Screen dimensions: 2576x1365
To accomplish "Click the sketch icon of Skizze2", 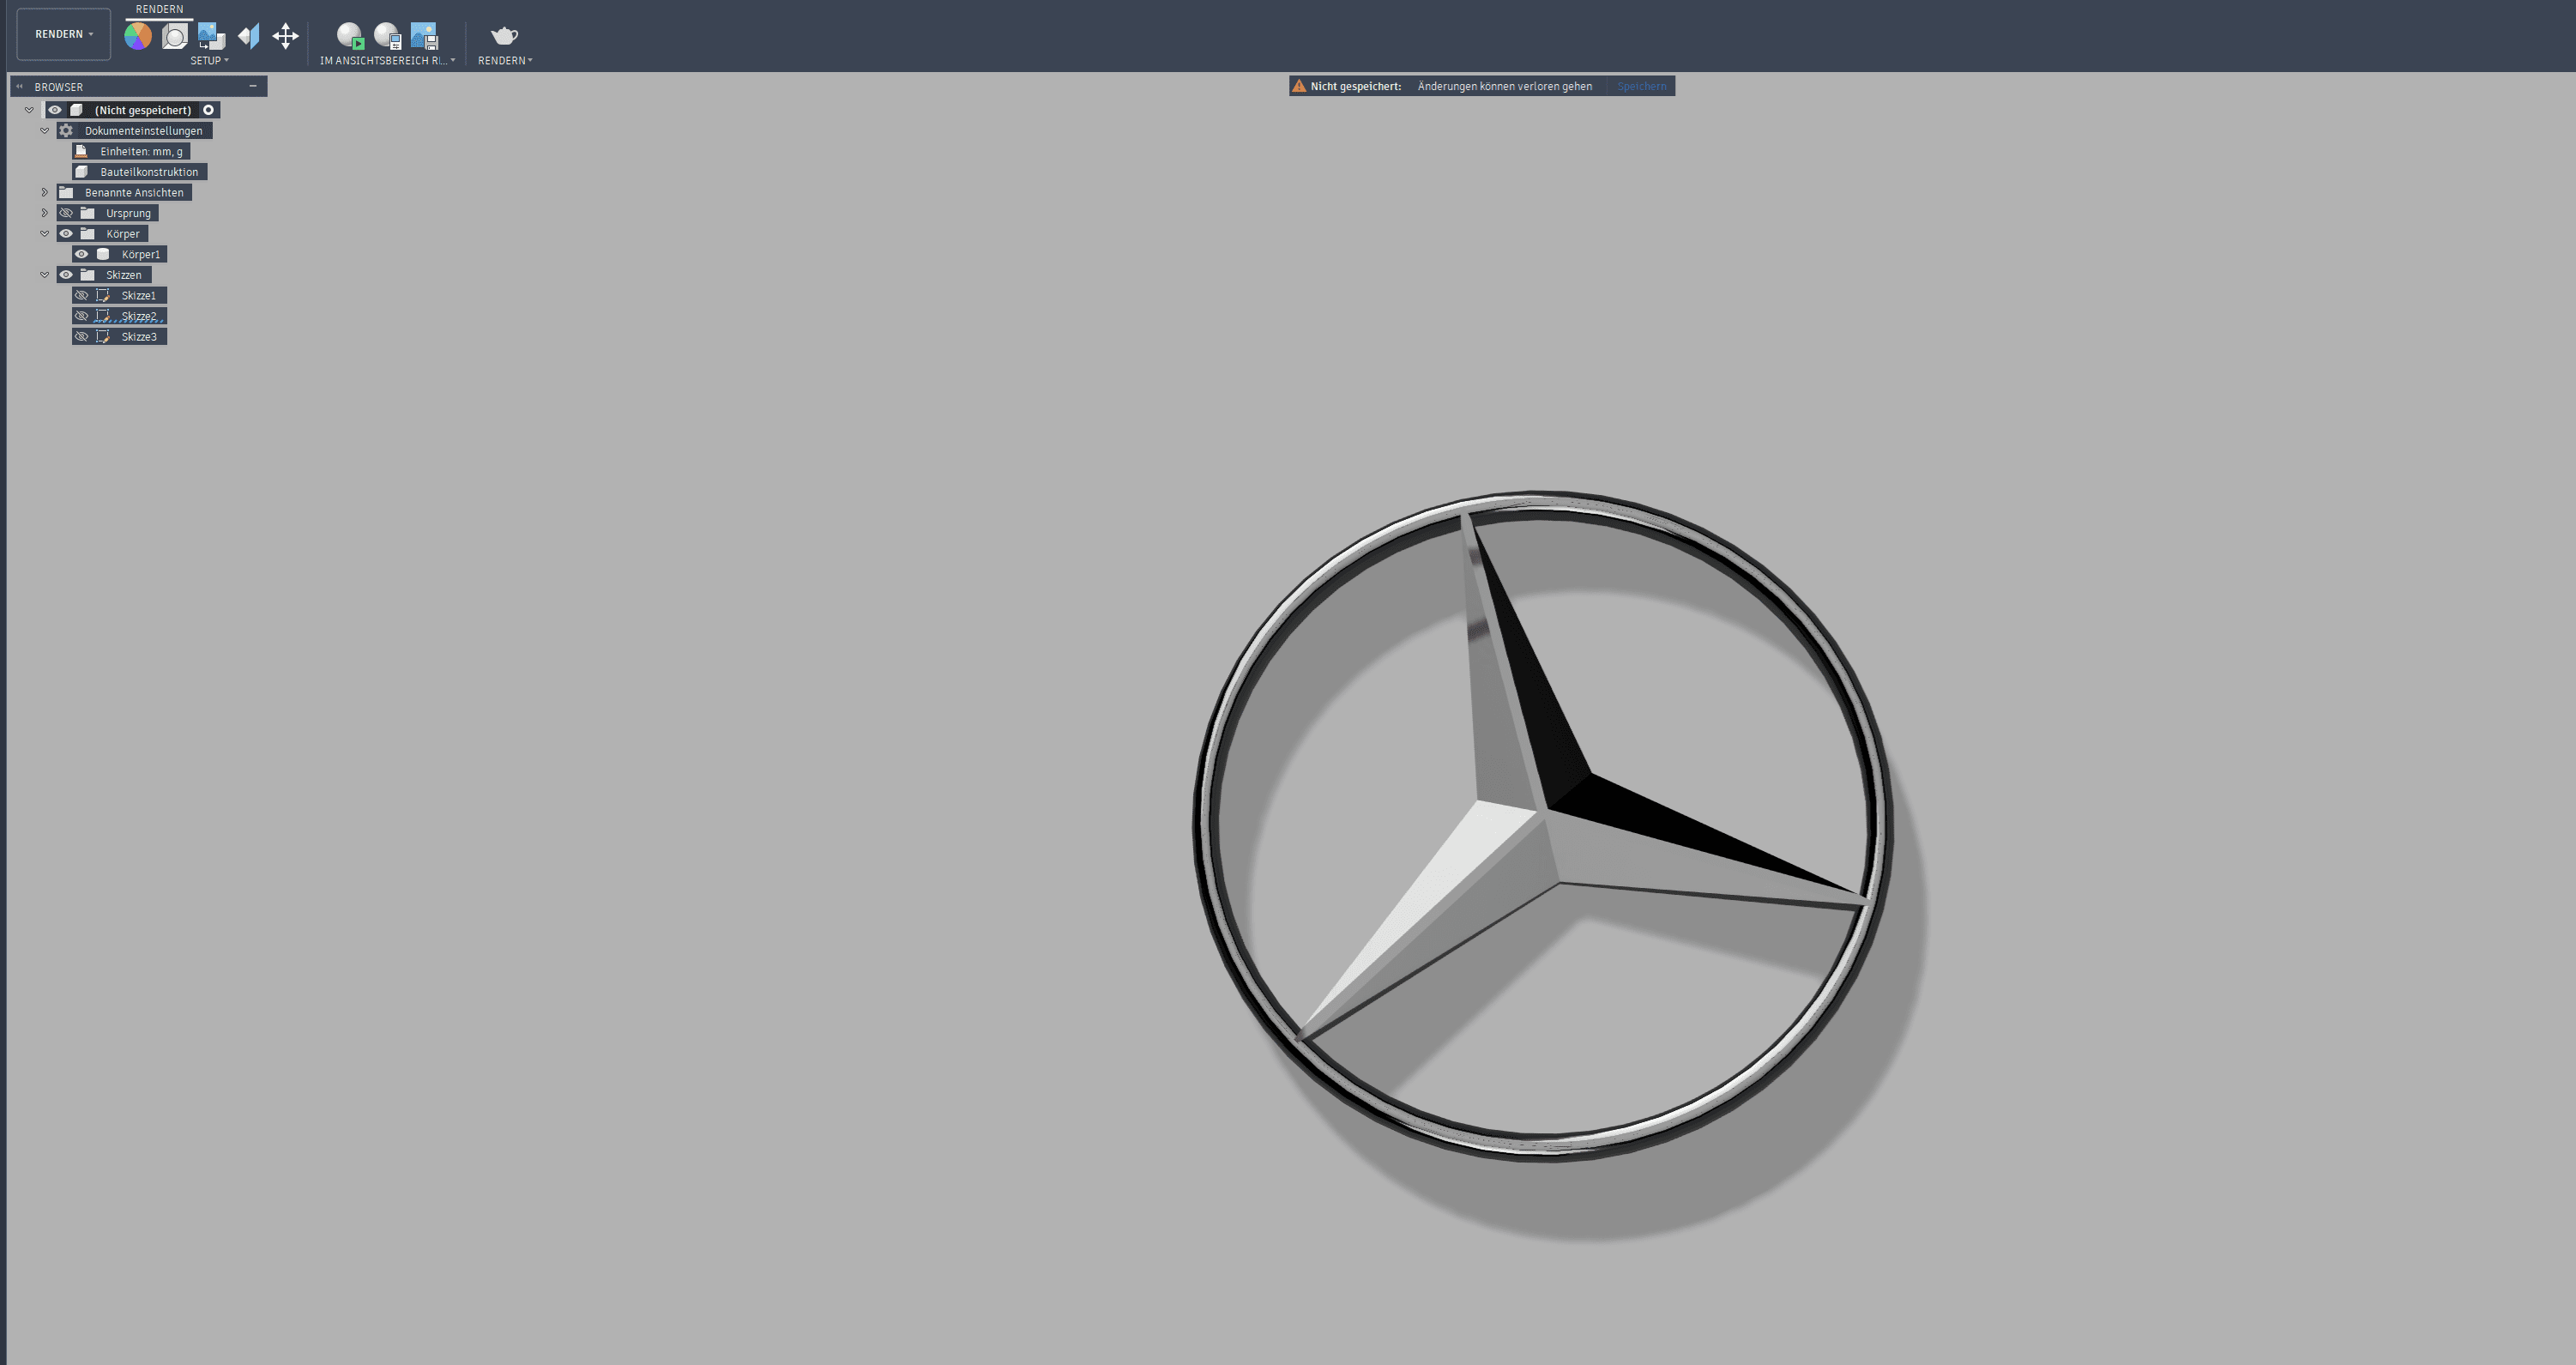I will pos(103,316).
